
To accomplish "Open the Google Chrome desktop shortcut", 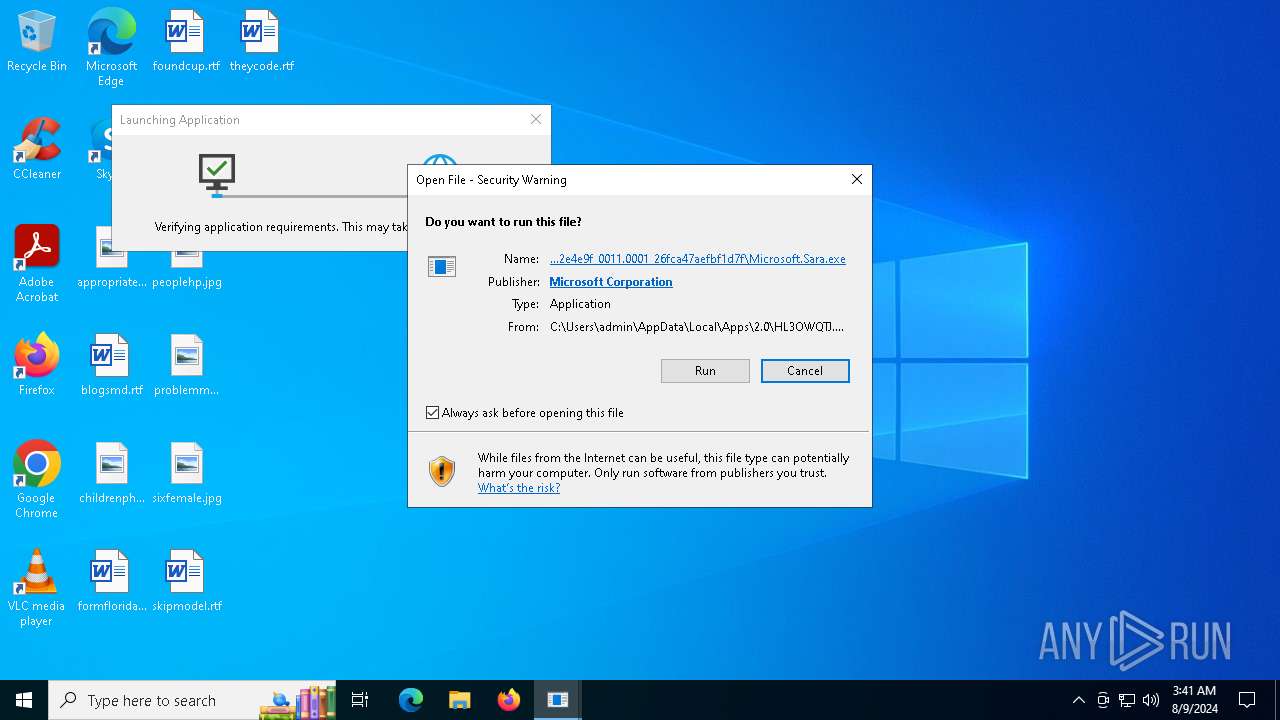I will click(37, 480).
